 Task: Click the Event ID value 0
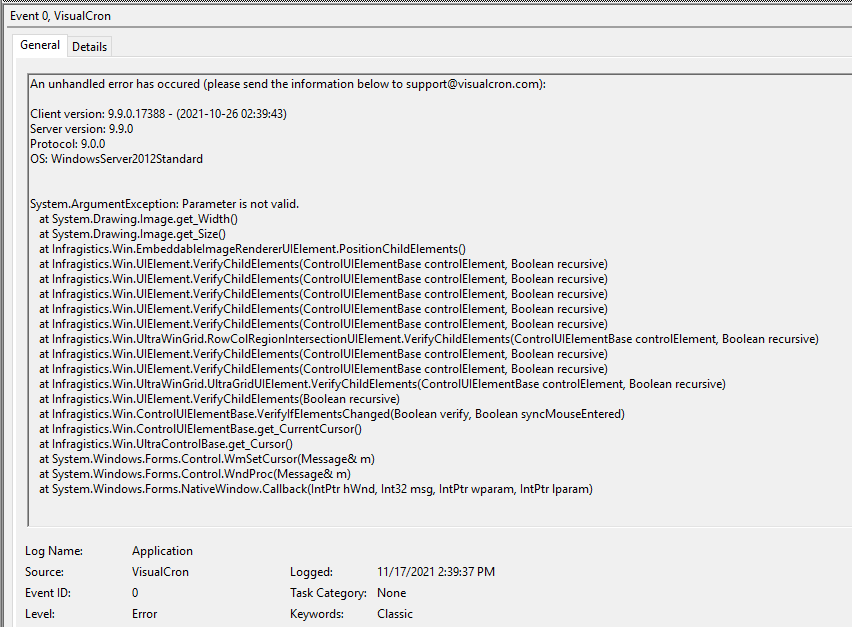point(135,593)
